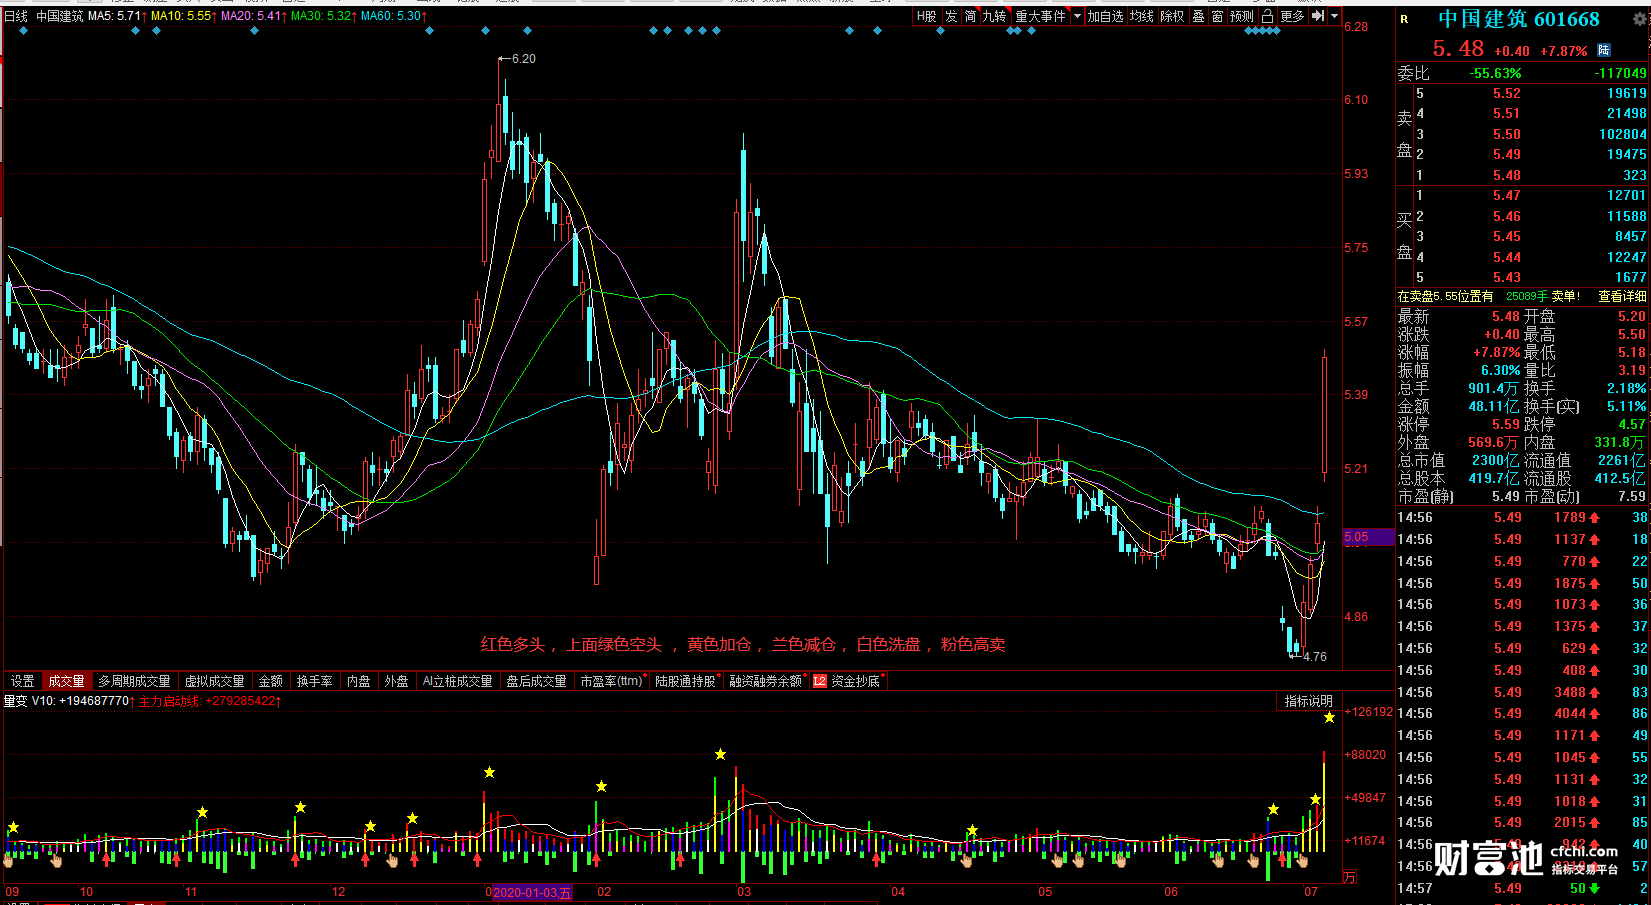Click the 4.76 low price marker label

tap(1315, 657)
